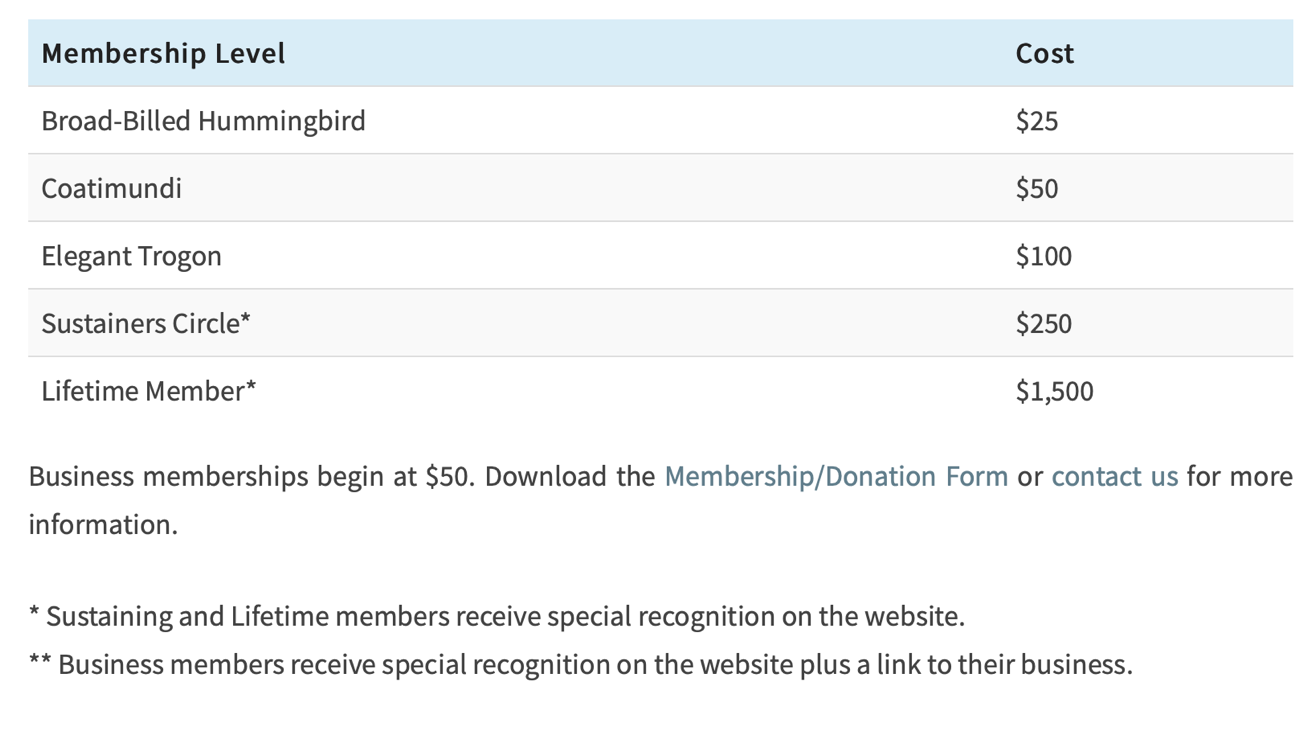Select the Lifetime Member* membership cell
1316x748 pixels.
tap(148, 391)
